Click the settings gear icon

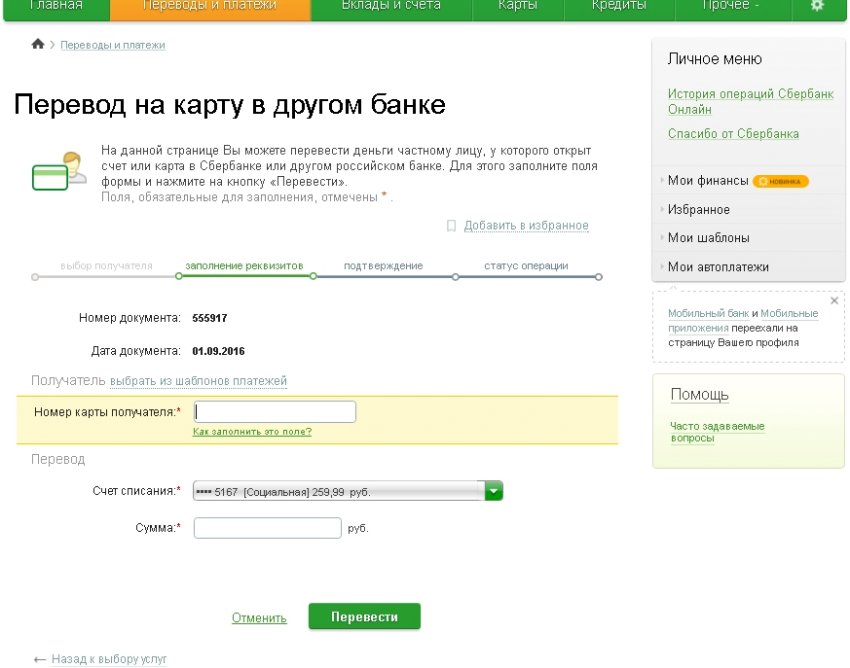(817, 6)
